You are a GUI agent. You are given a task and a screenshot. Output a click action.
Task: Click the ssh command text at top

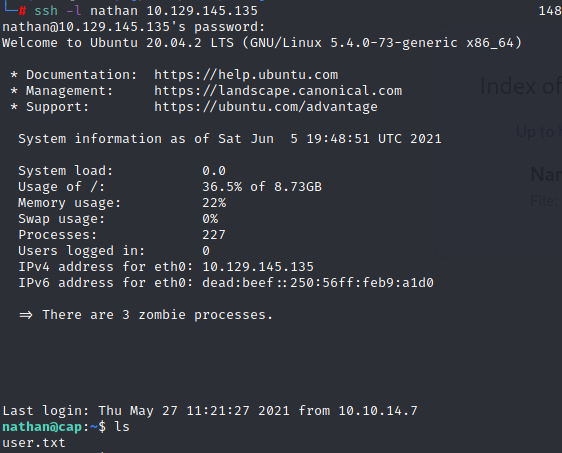pyautogui.click(x=146, y=11)
